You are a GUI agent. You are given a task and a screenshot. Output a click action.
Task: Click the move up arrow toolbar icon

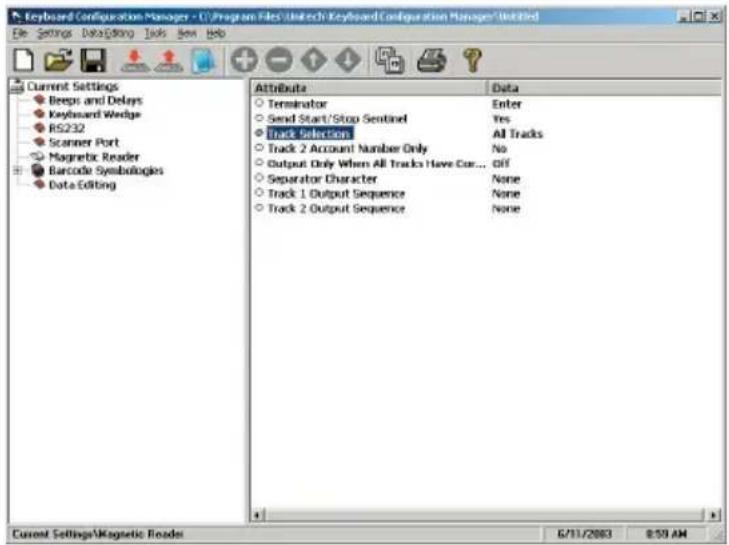[x=314, y=60]
